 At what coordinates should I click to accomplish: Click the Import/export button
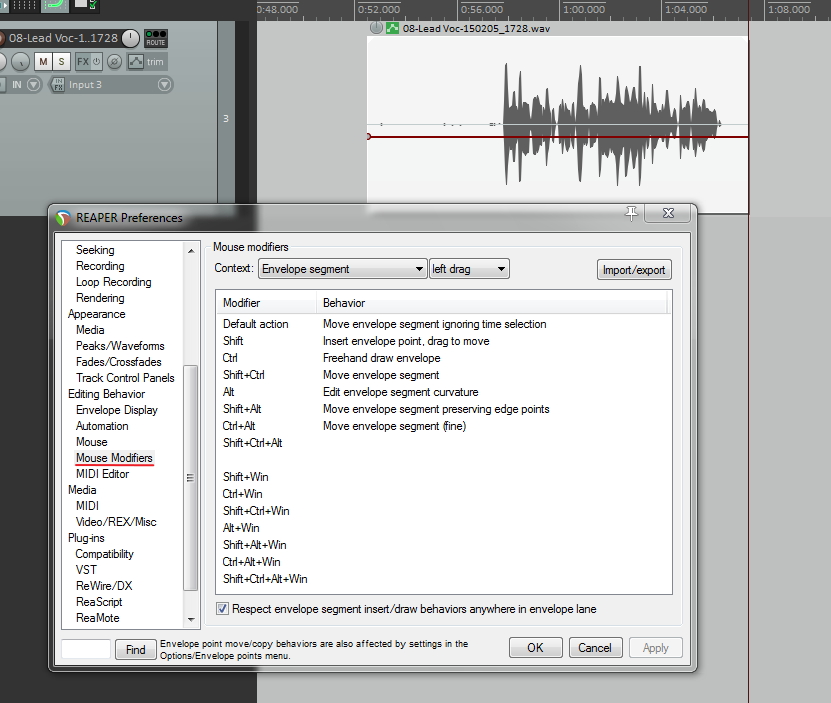(x=634, y=270)
